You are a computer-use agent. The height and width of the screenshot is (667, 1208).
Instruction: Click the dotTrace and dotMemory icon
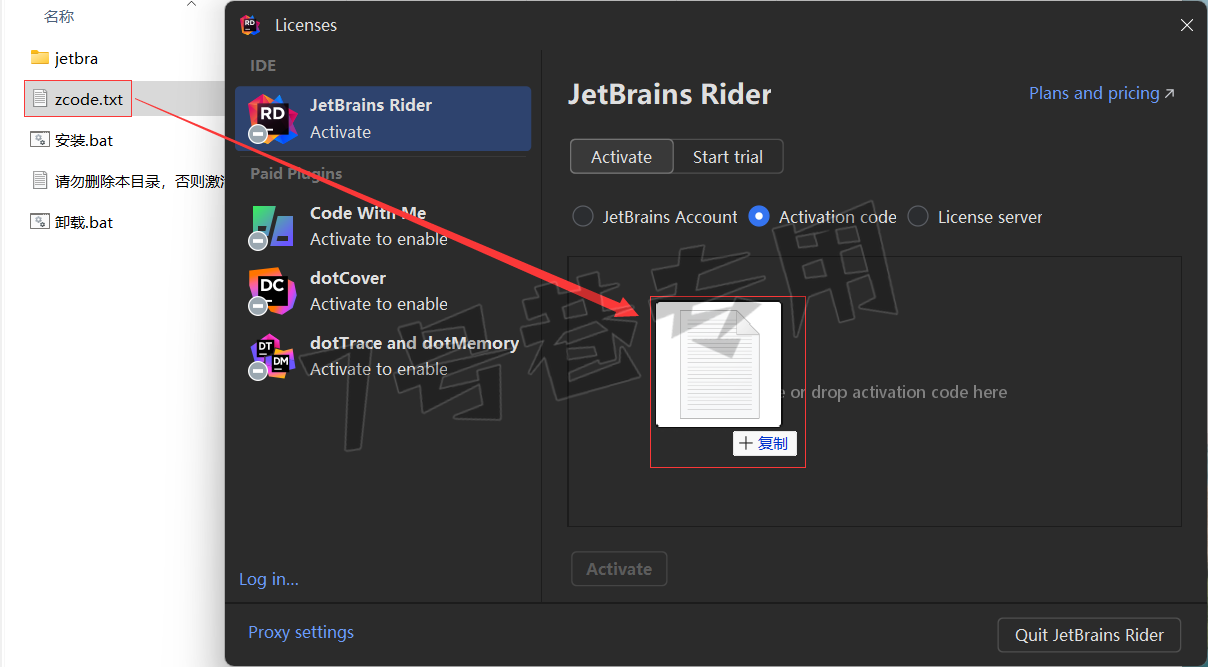272,356
